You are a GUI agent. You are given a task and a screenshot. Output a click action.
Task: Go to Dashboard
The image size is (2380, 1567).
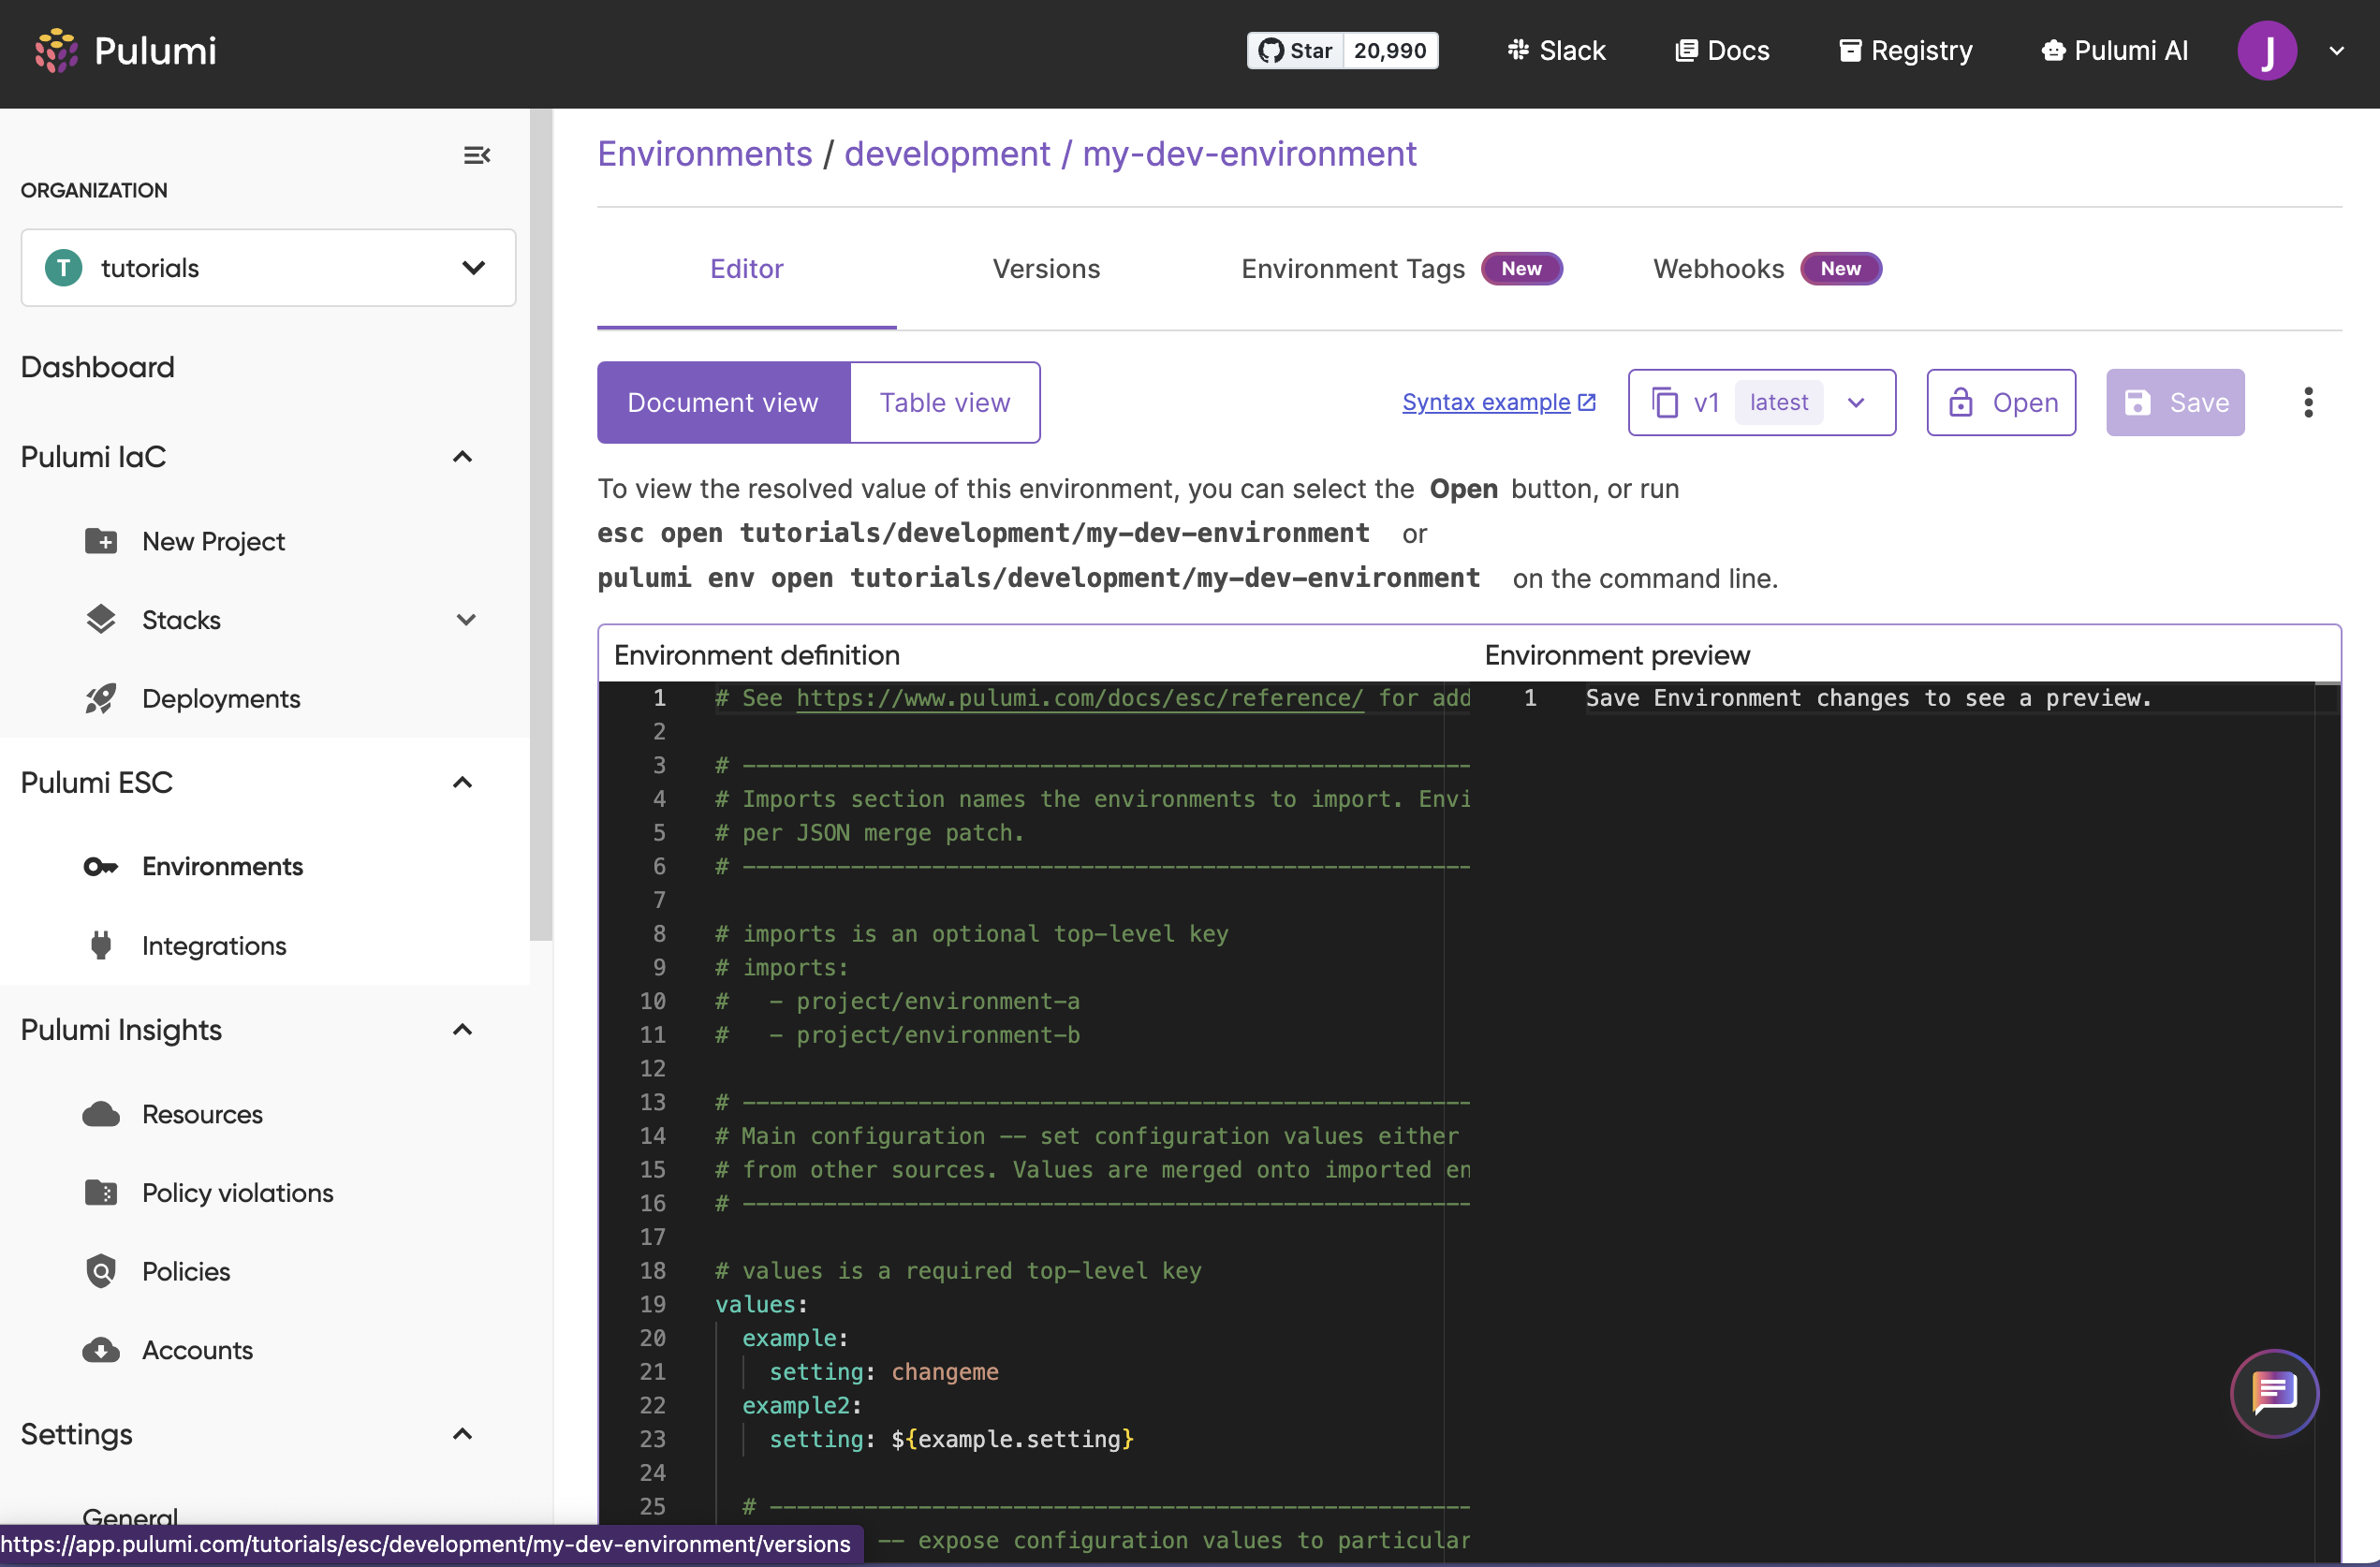point(98,367)
